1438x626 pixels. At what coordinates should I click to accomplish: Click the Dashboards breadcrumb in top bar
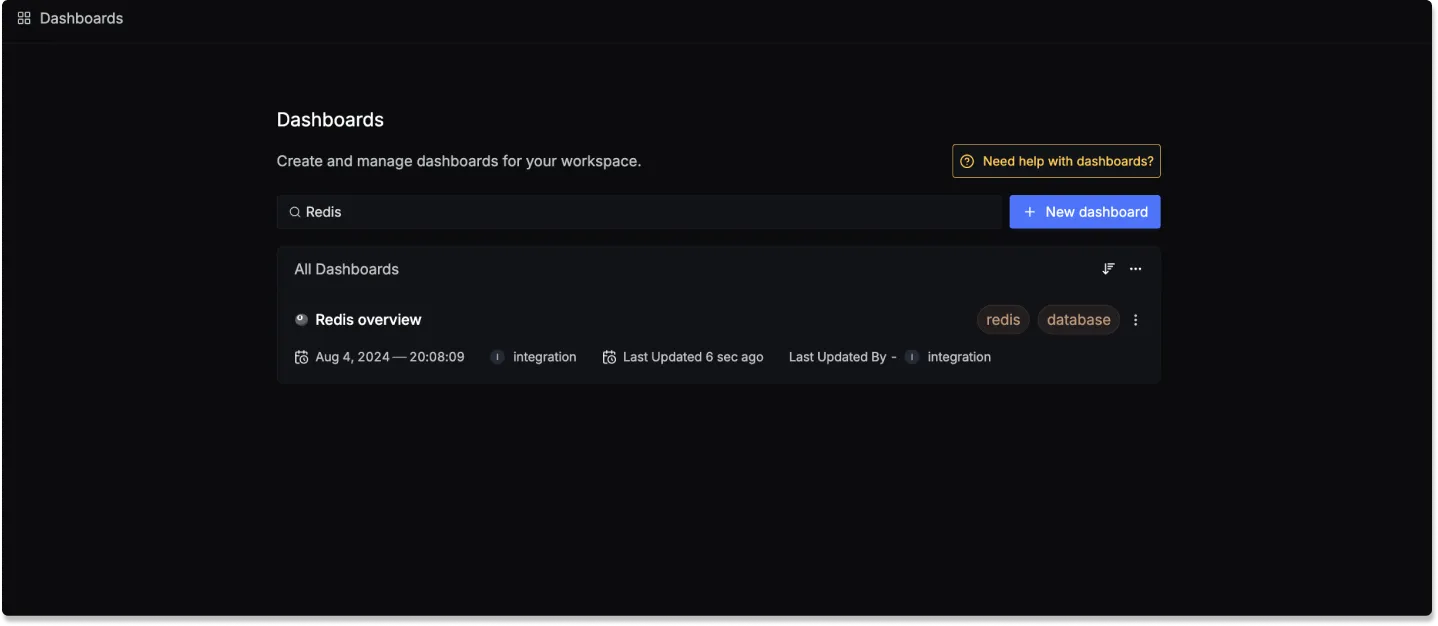pyautogui.click(x=82, y=18)
